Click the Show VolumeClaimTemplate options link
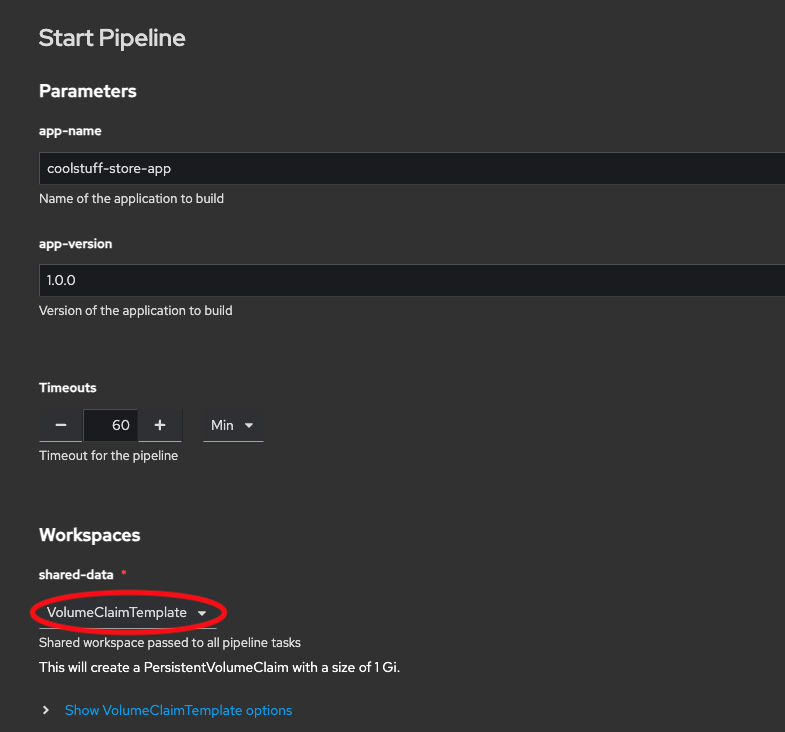Image resolution: width=785 pixels, height=732 pixels. click(x=178, y=710)
